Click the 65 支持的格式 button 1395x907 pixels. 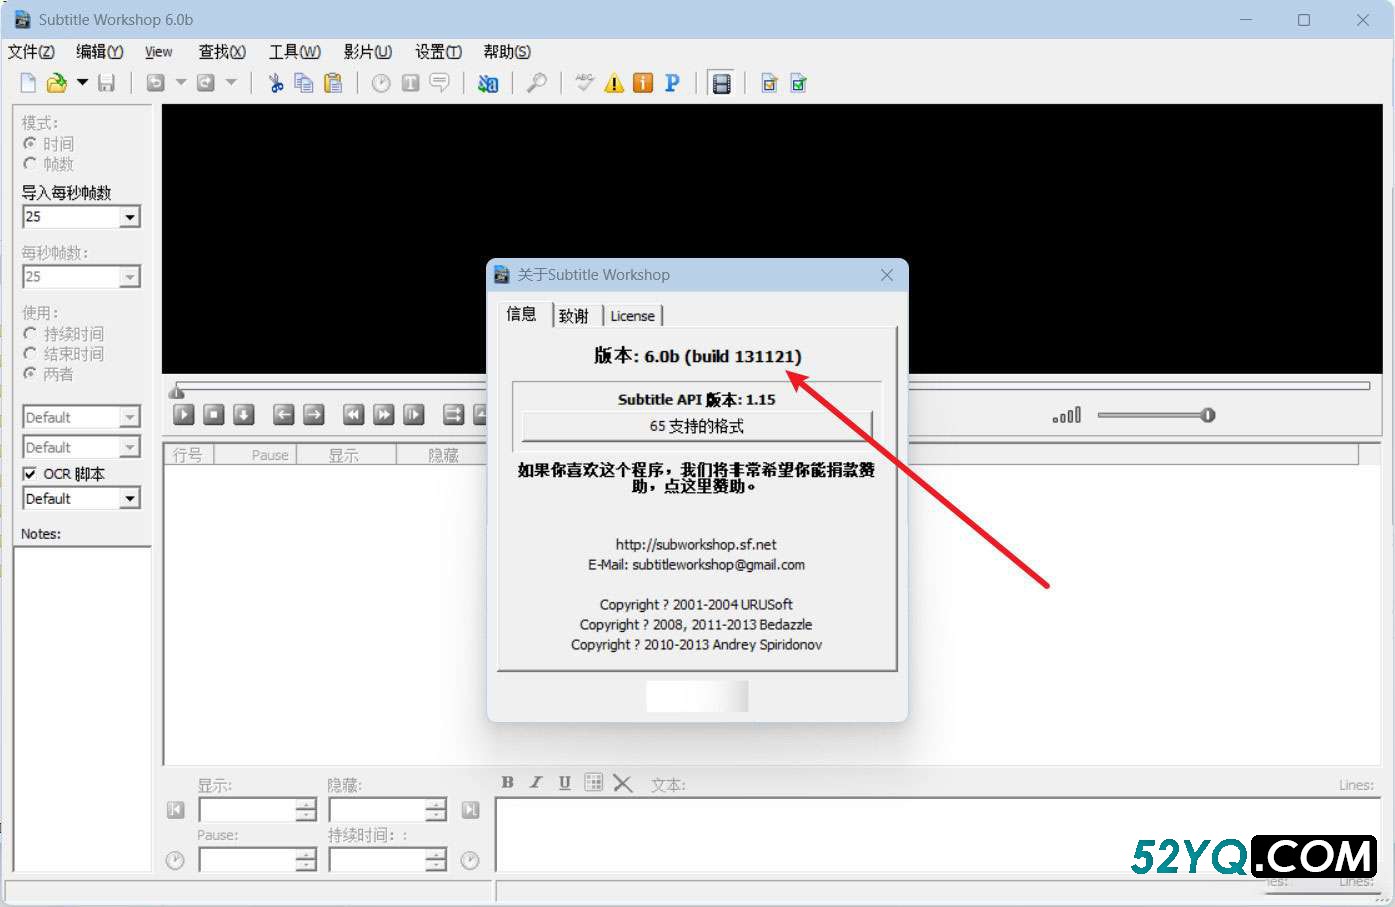point(697,426)
